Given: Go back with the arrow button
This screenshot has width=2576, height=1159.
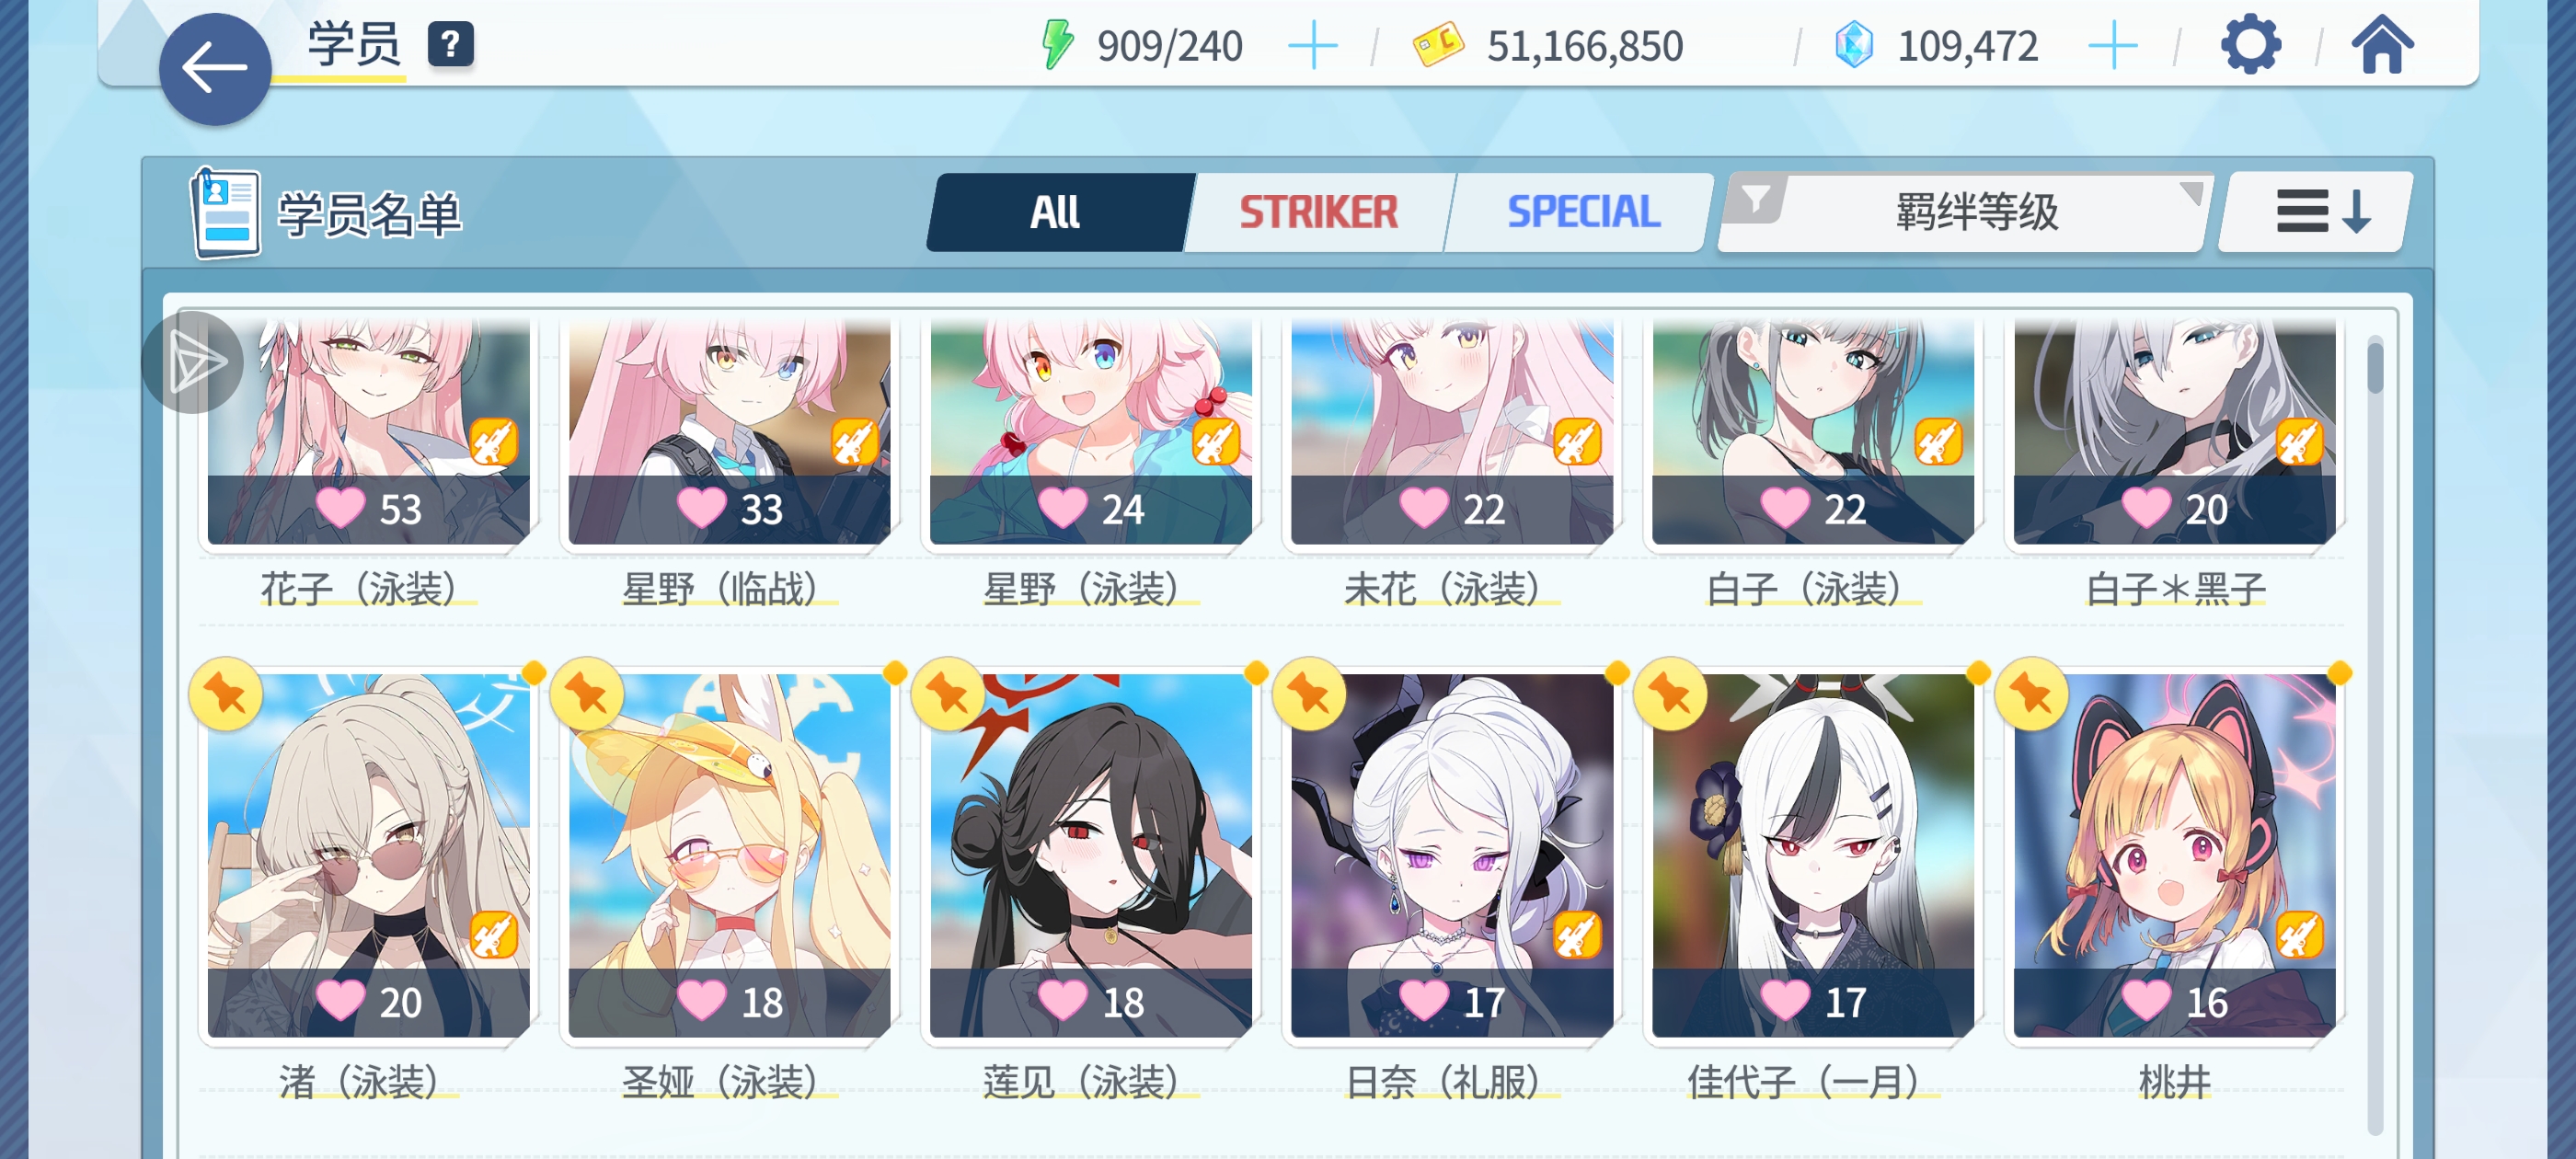Looking at the screenshot, I should click(215, 69).
